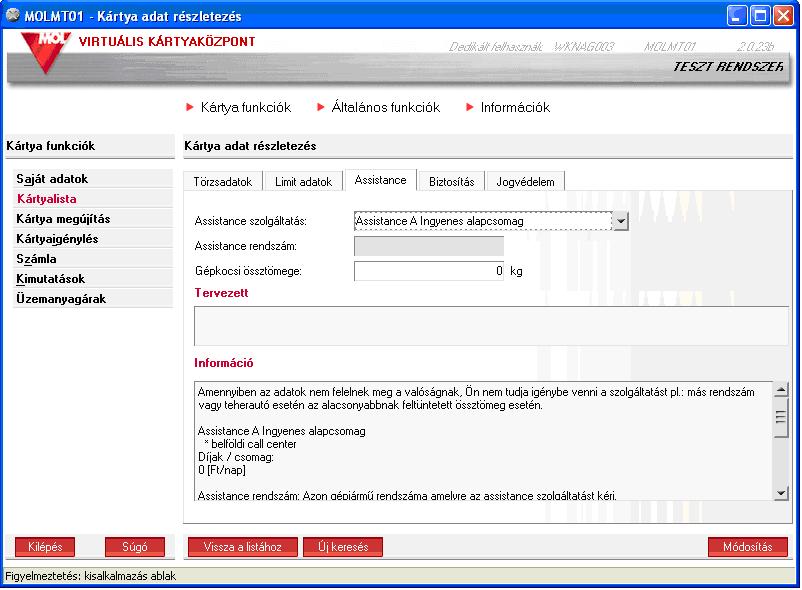Open the Kártya funkciók top menu

246,107
